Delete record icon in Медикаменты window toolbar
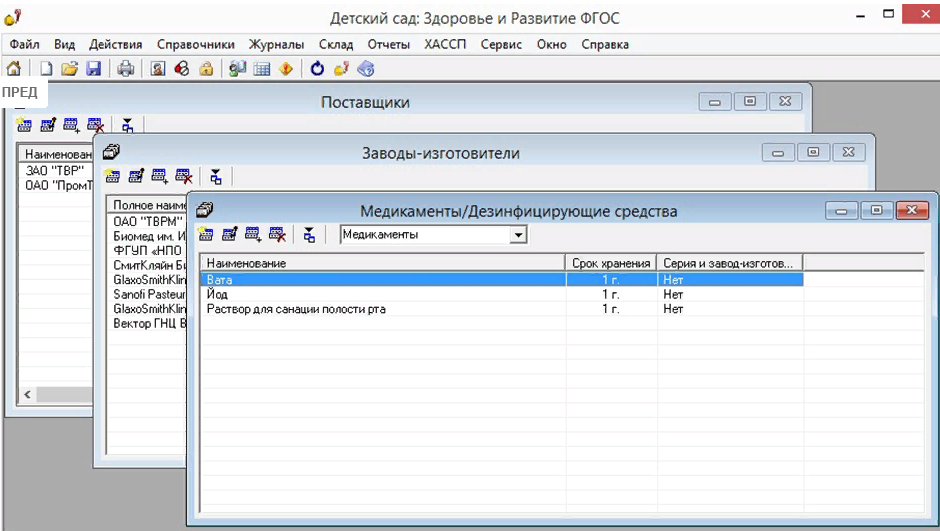The image size is (940, 531). (278, 235)
